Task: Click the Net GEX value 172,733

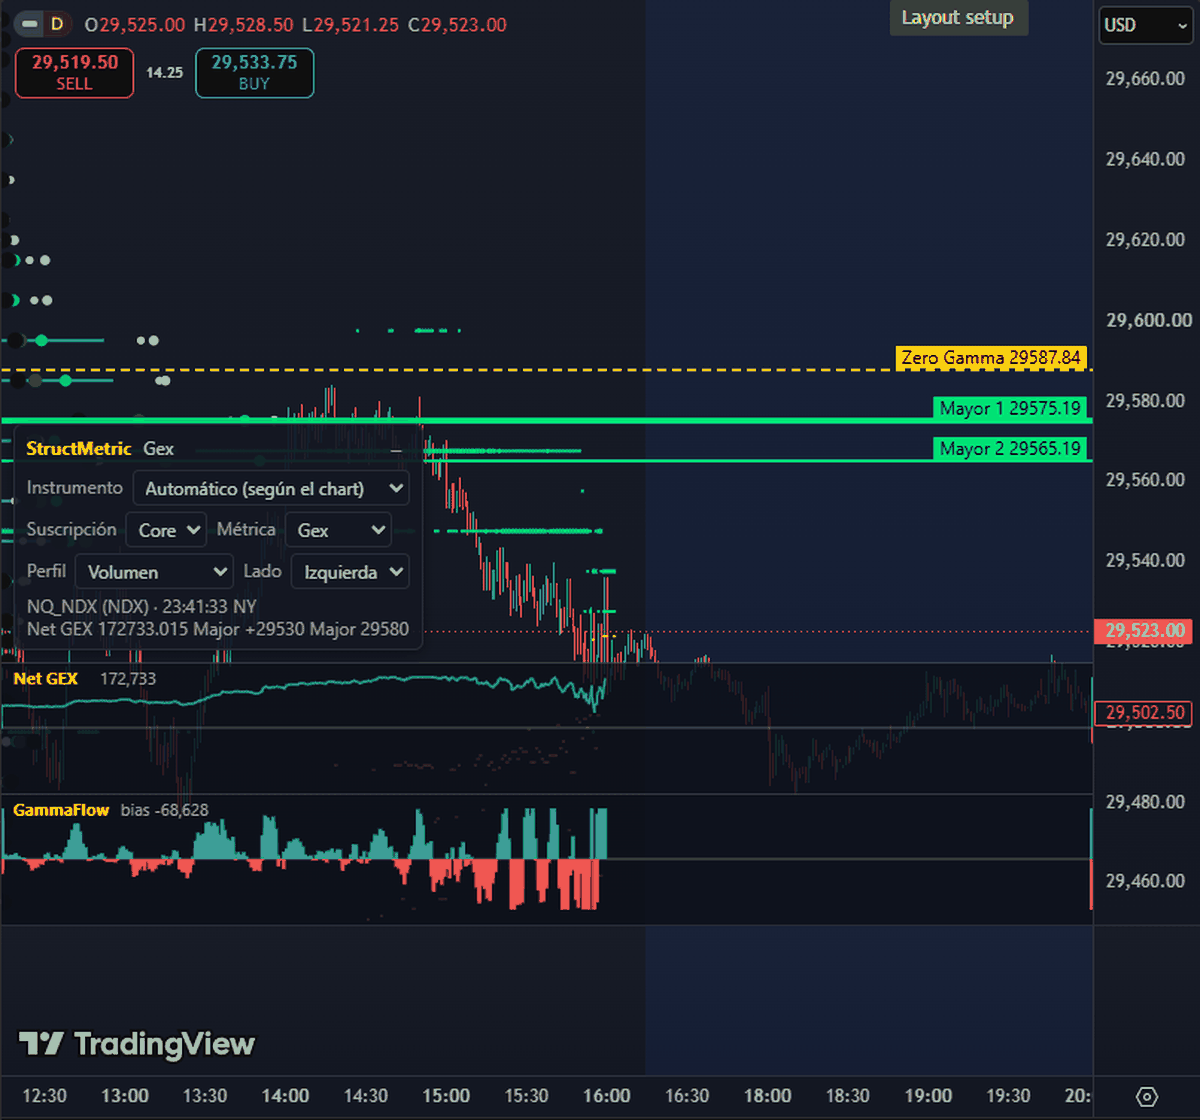Action: pos(128,679)
